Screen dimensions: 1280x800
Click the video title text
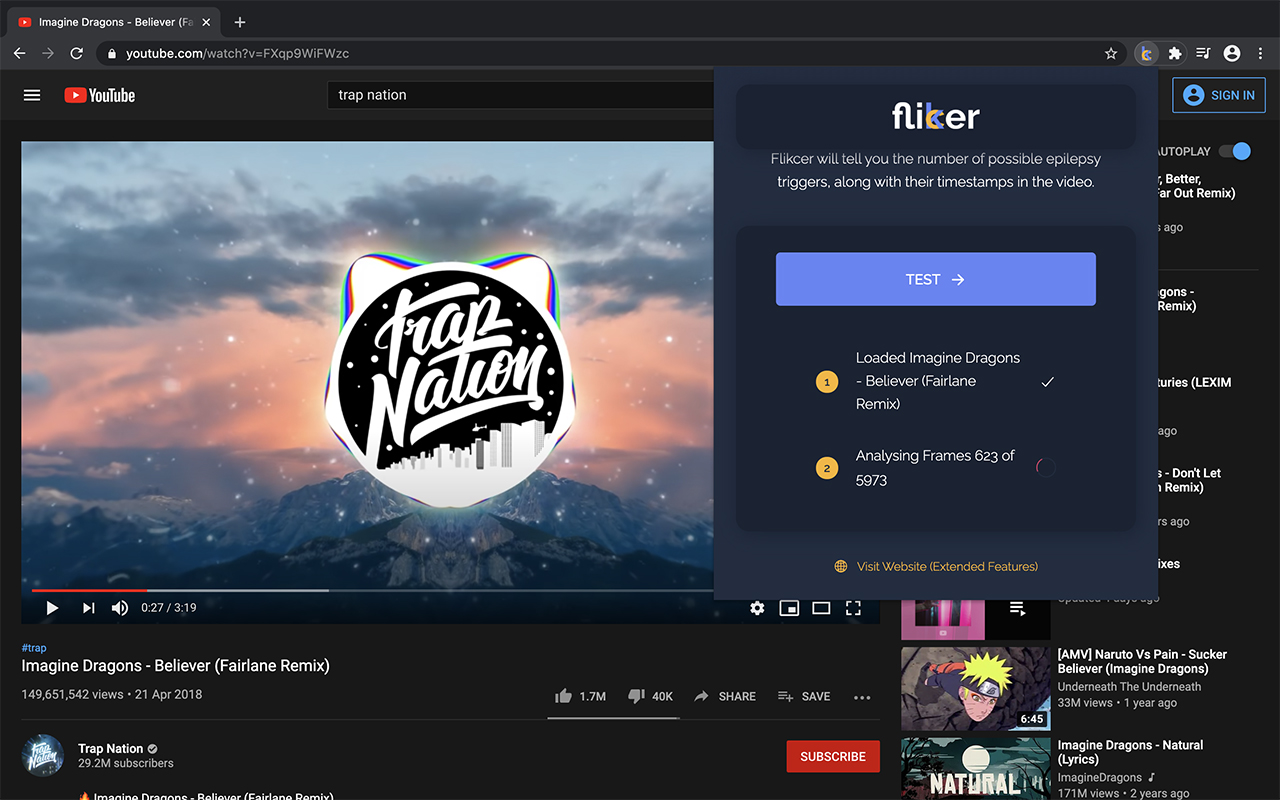pos(175,665)
